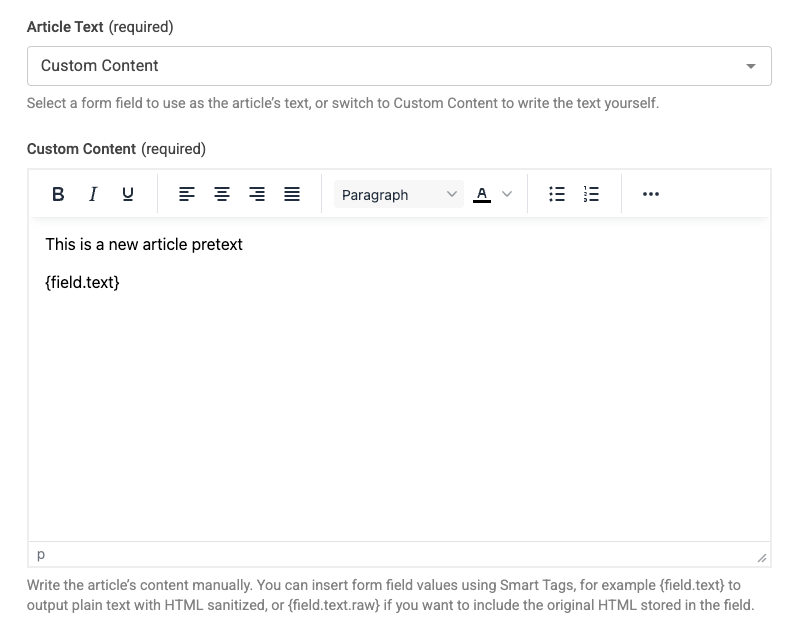Toggle bold formatting
This screenshot has width=798, height=637.
(x=58, y=194)
